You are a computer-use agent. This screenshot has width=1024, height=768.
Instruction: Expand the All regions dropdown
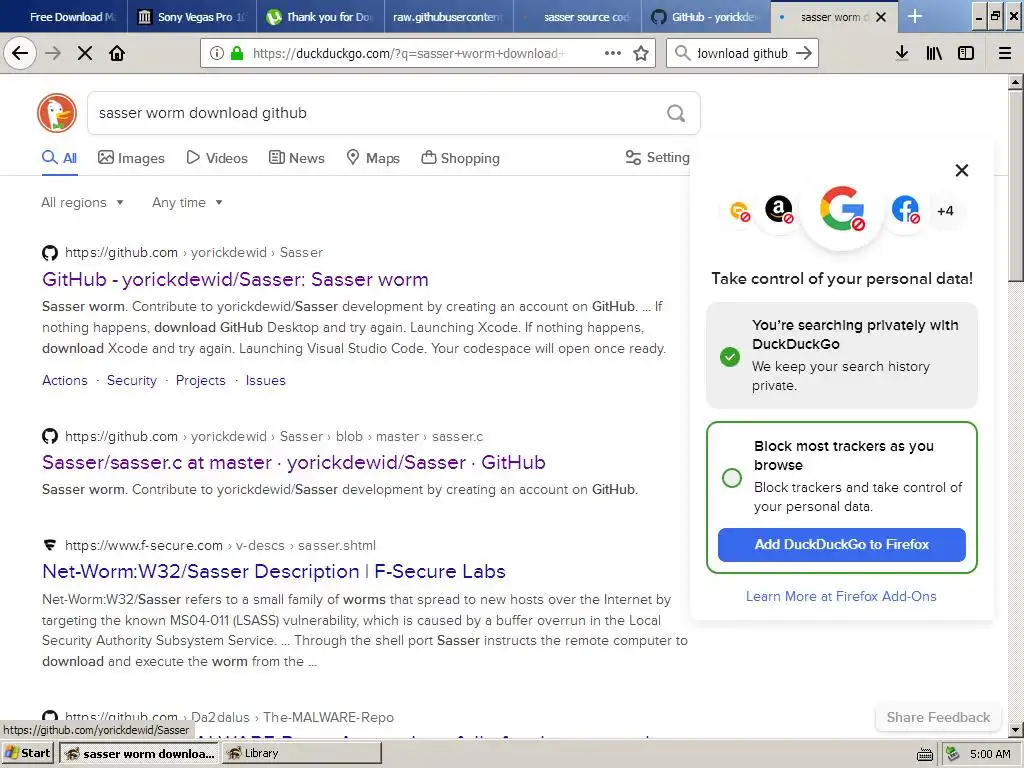[82, 202]
